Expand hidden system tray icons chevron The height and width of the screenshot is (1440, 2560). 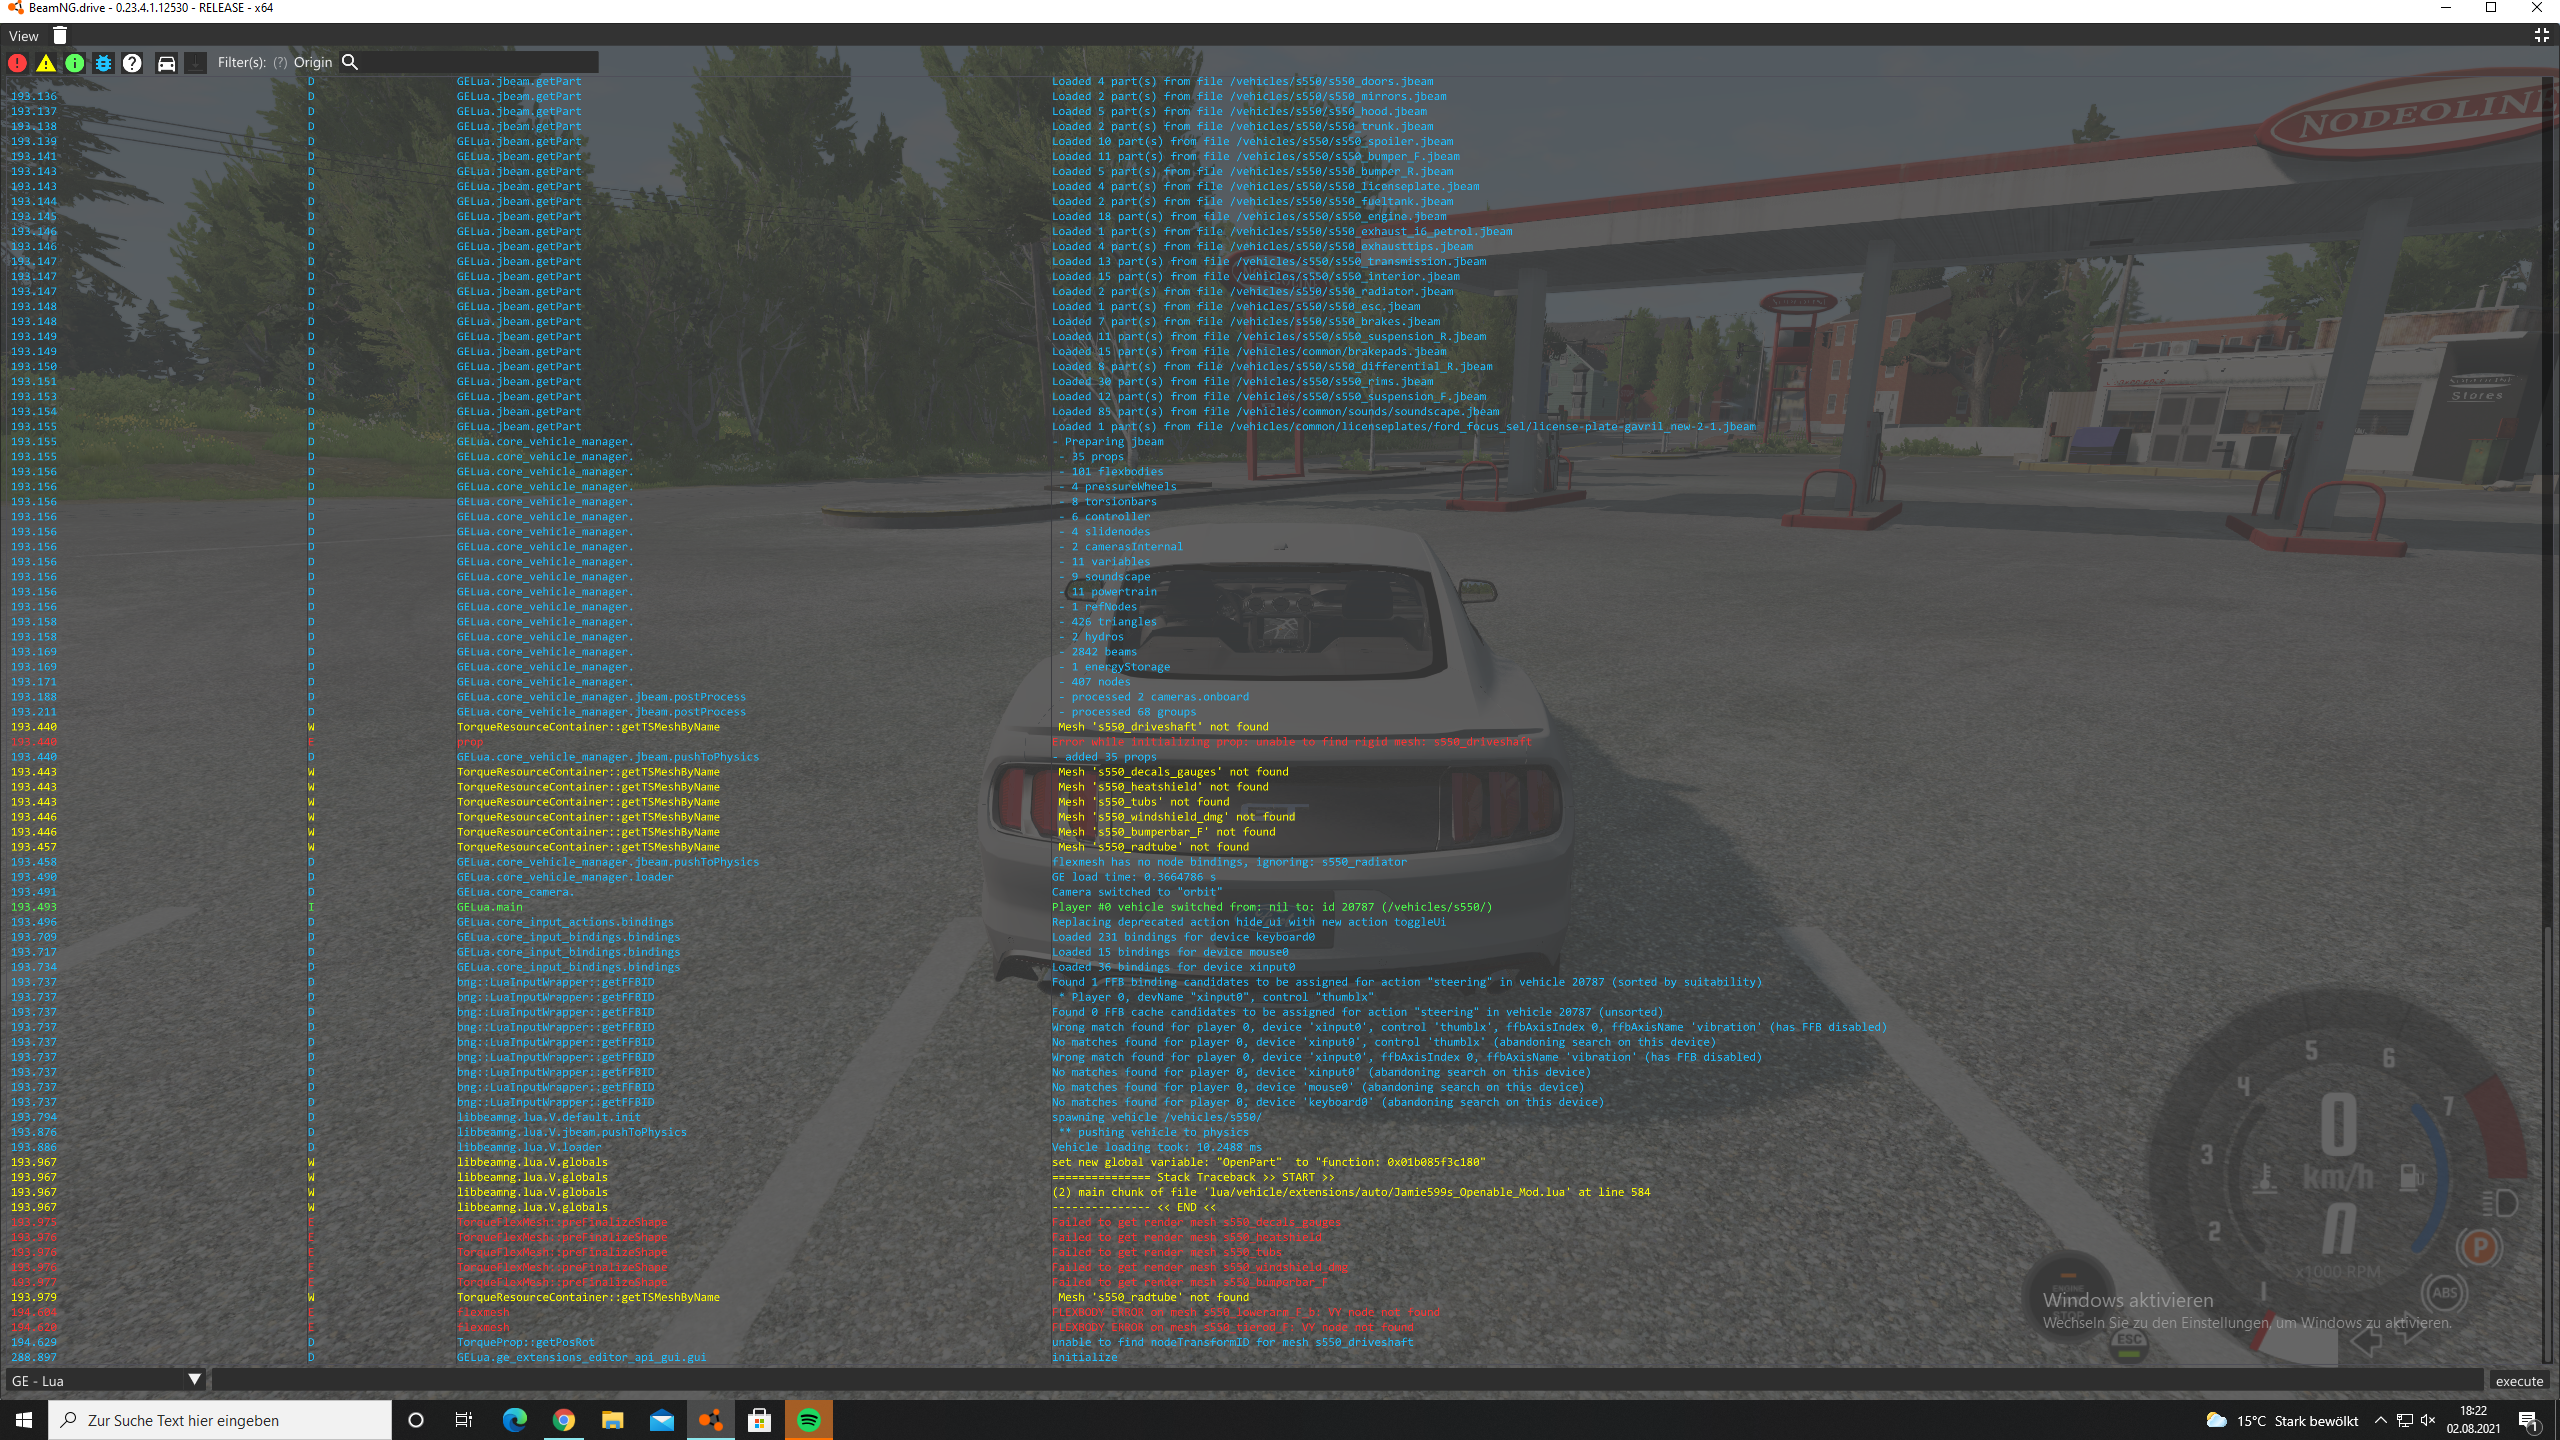[2381, 1421]
